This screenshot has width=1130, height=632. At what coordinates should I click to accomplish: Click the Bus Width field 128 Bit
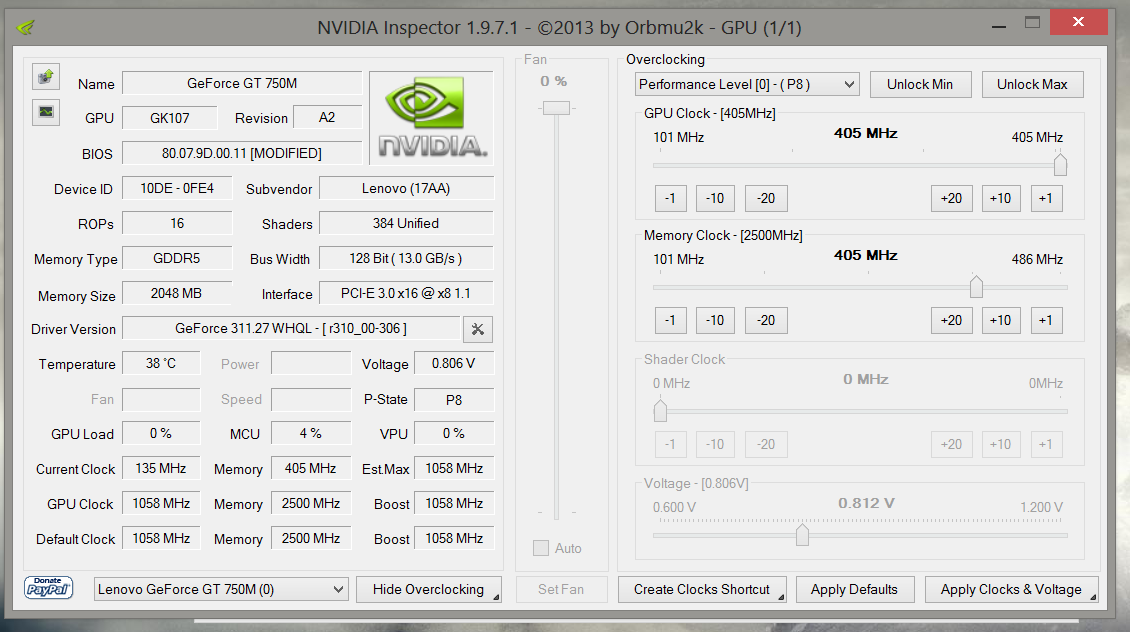tap(406, 258)
